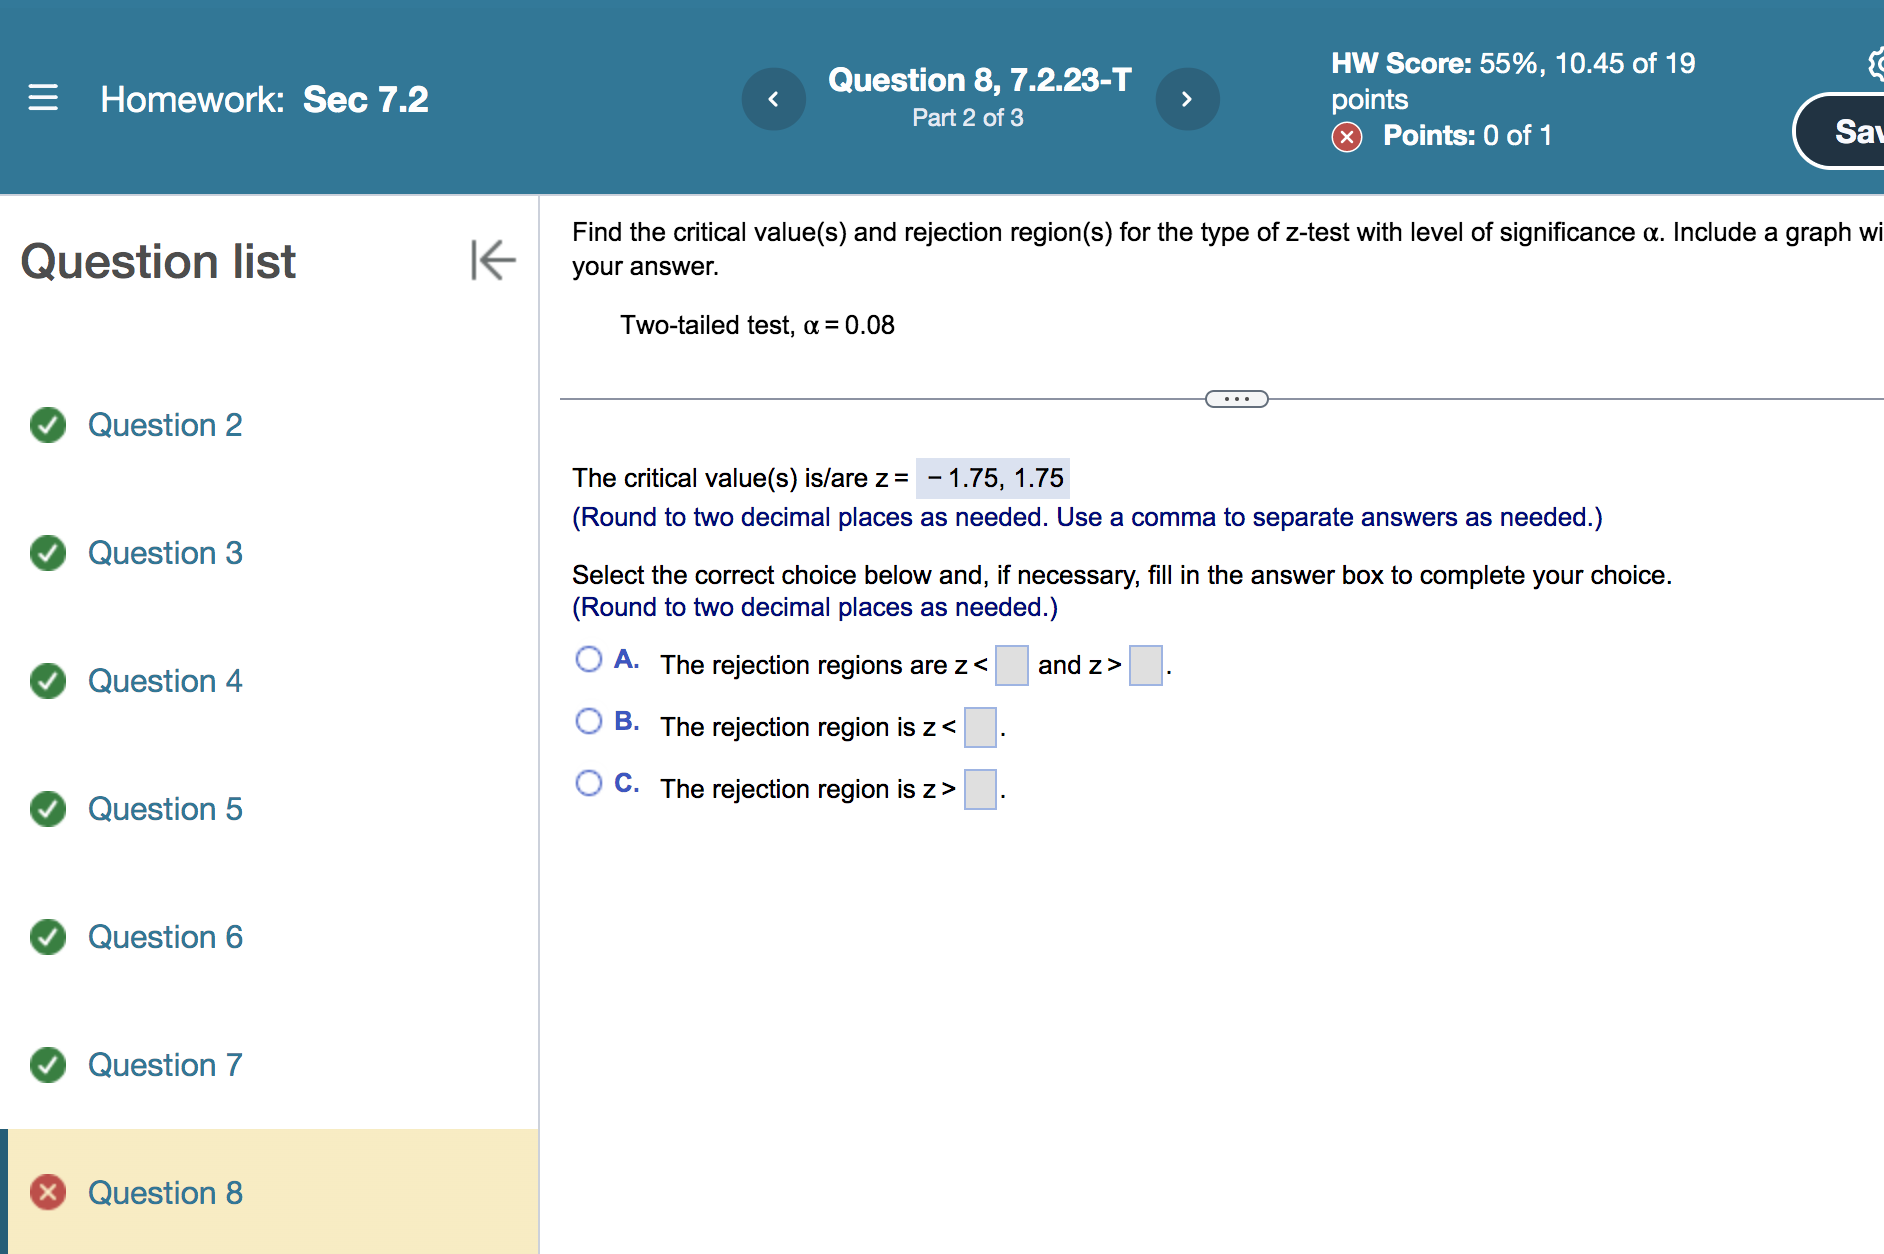Click Question 2 green checkmark icon
The image size is (1884, 1254).
(x=48, y=425)
